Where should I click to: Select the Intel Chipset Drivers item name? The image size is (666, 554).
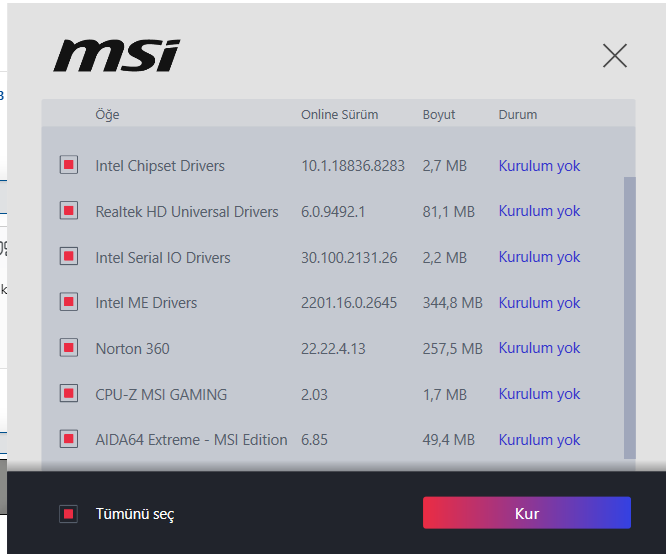point(160,166)
